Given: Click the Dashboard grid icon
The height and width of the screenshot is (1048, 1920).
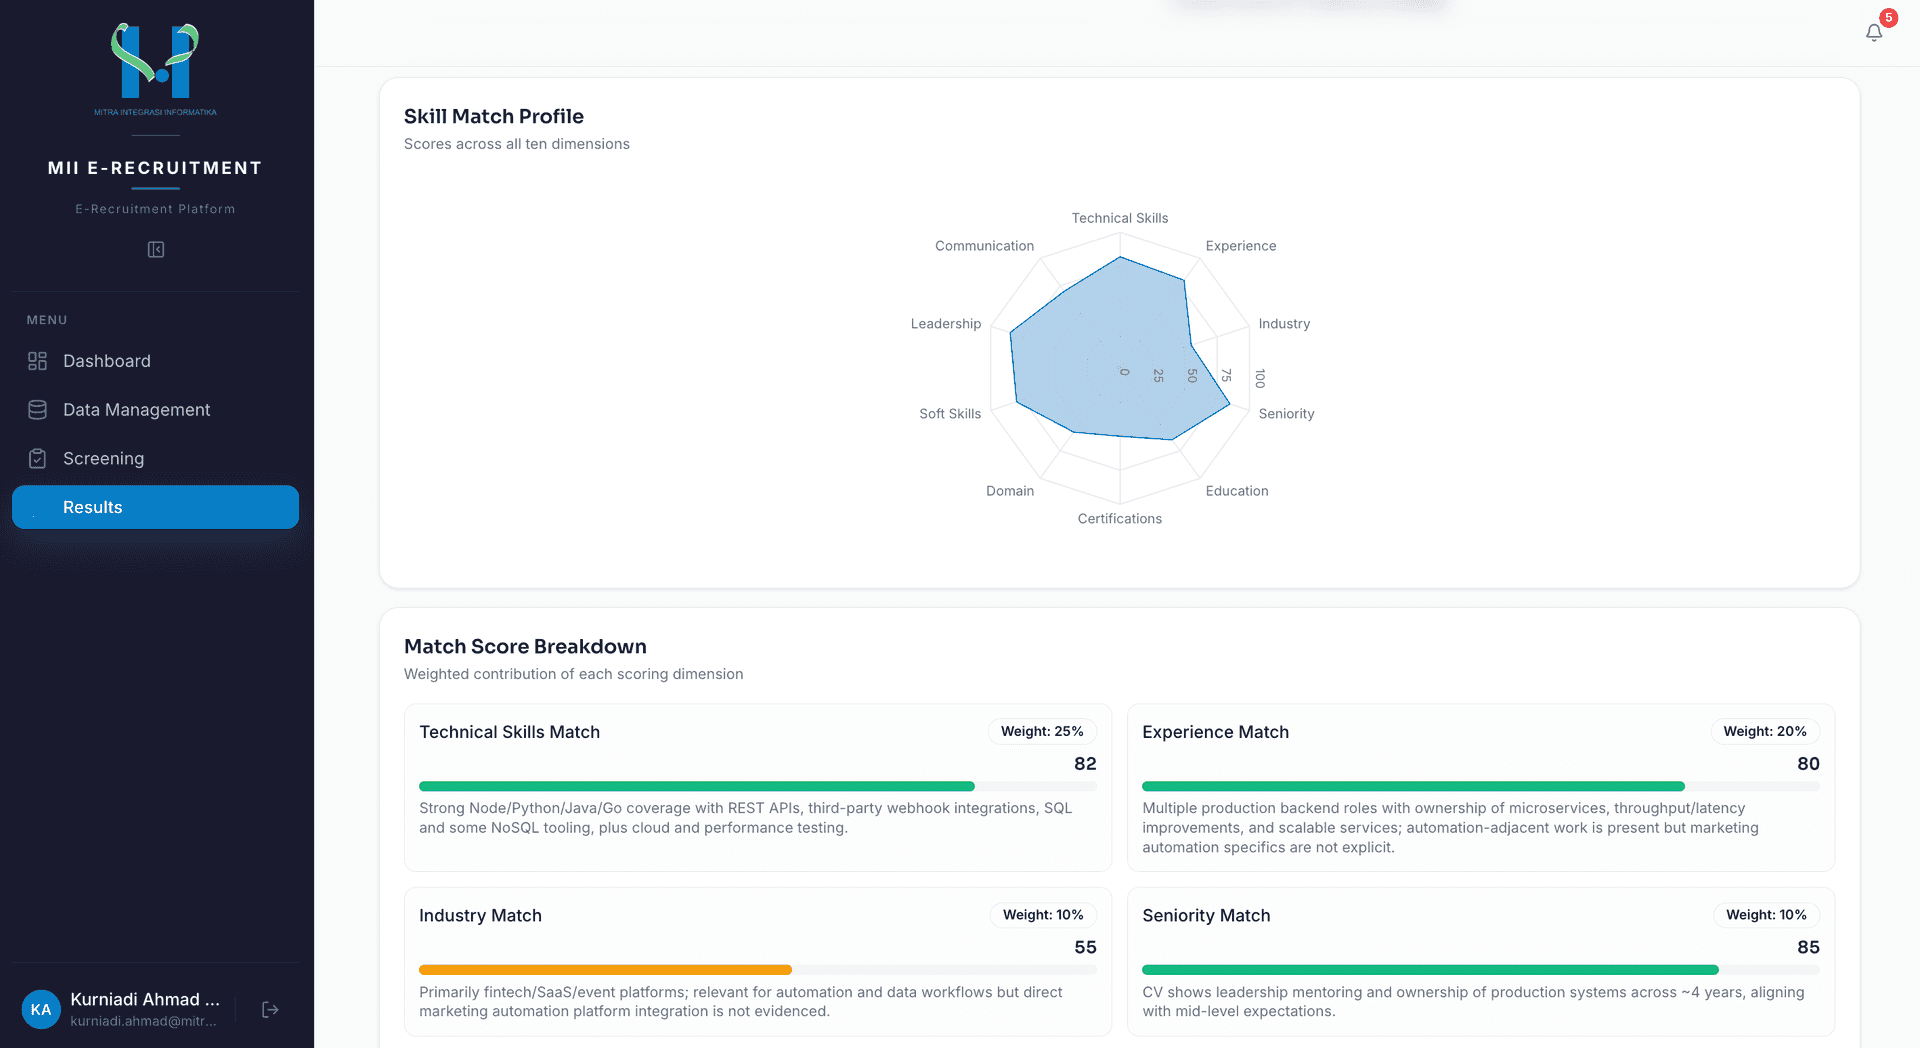Looking at the screenshot, I should [37, 361].
